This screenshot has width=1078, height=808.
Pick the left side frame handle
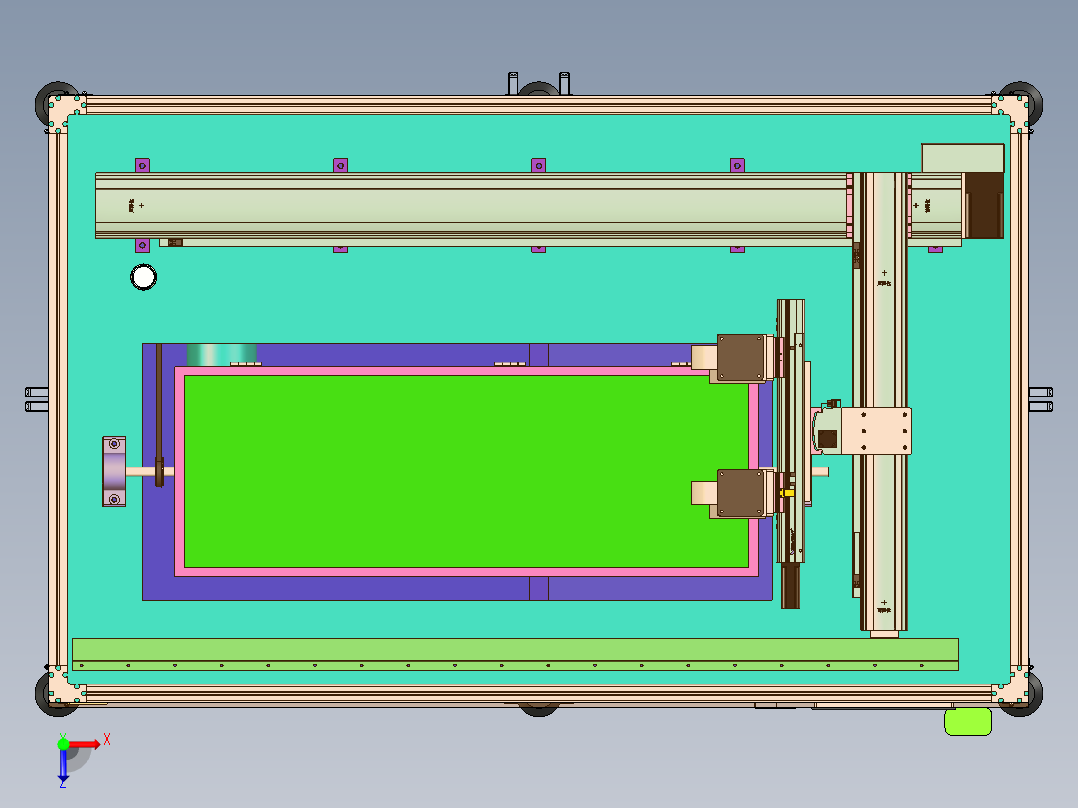(x=36, y=400)
